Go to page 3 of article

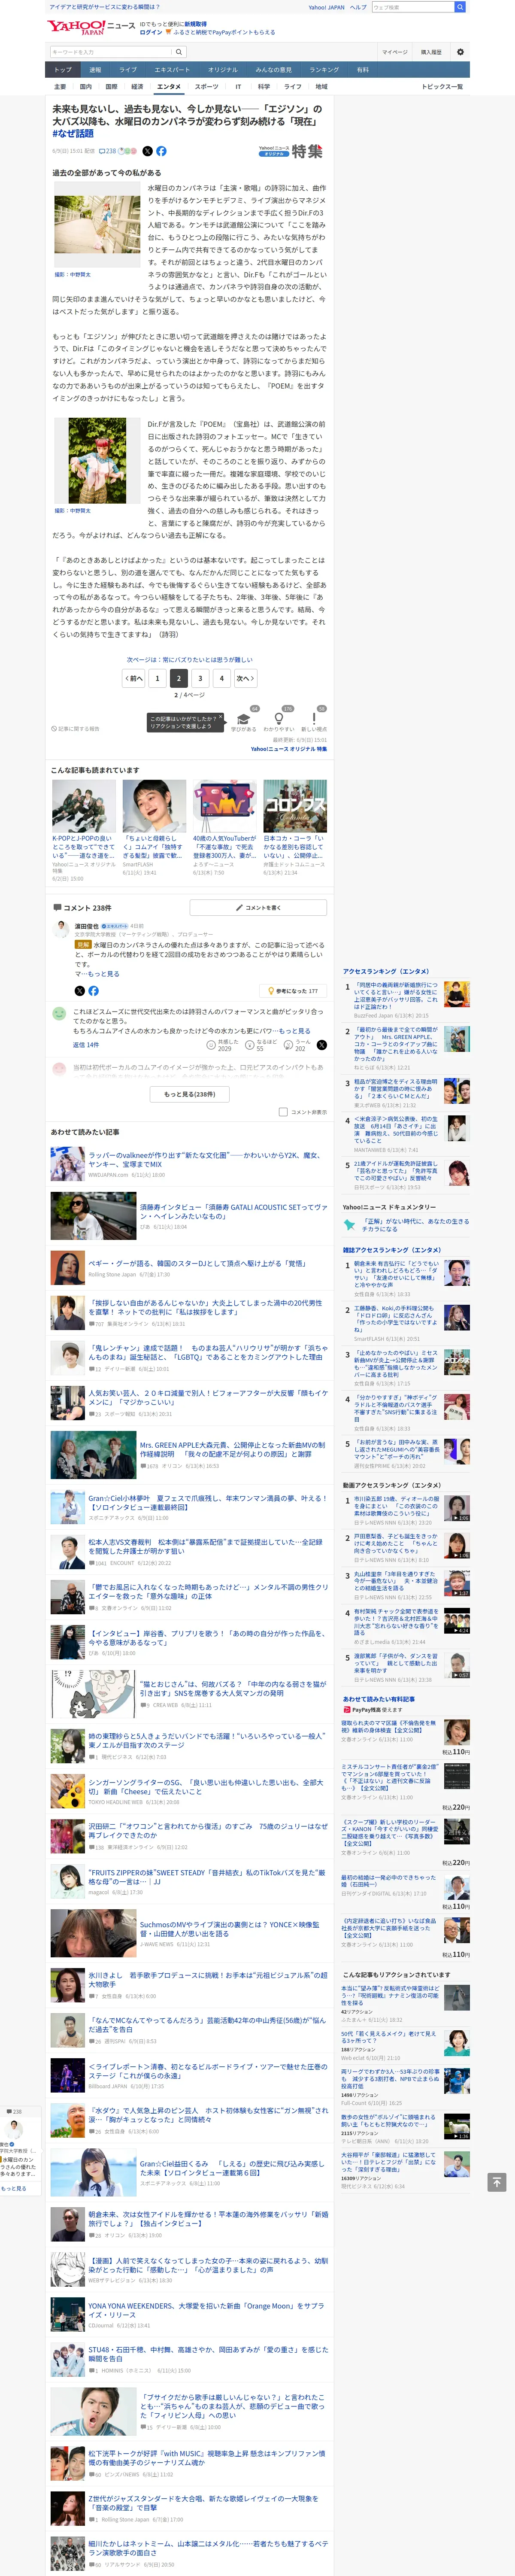click(200, 678)
